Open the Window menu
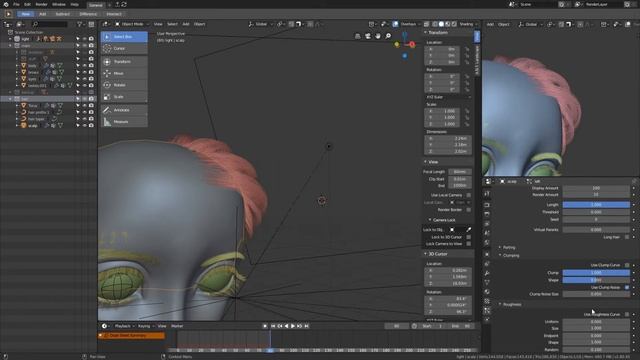The height and width of the screenshot is (360, 640). (59, 4)
